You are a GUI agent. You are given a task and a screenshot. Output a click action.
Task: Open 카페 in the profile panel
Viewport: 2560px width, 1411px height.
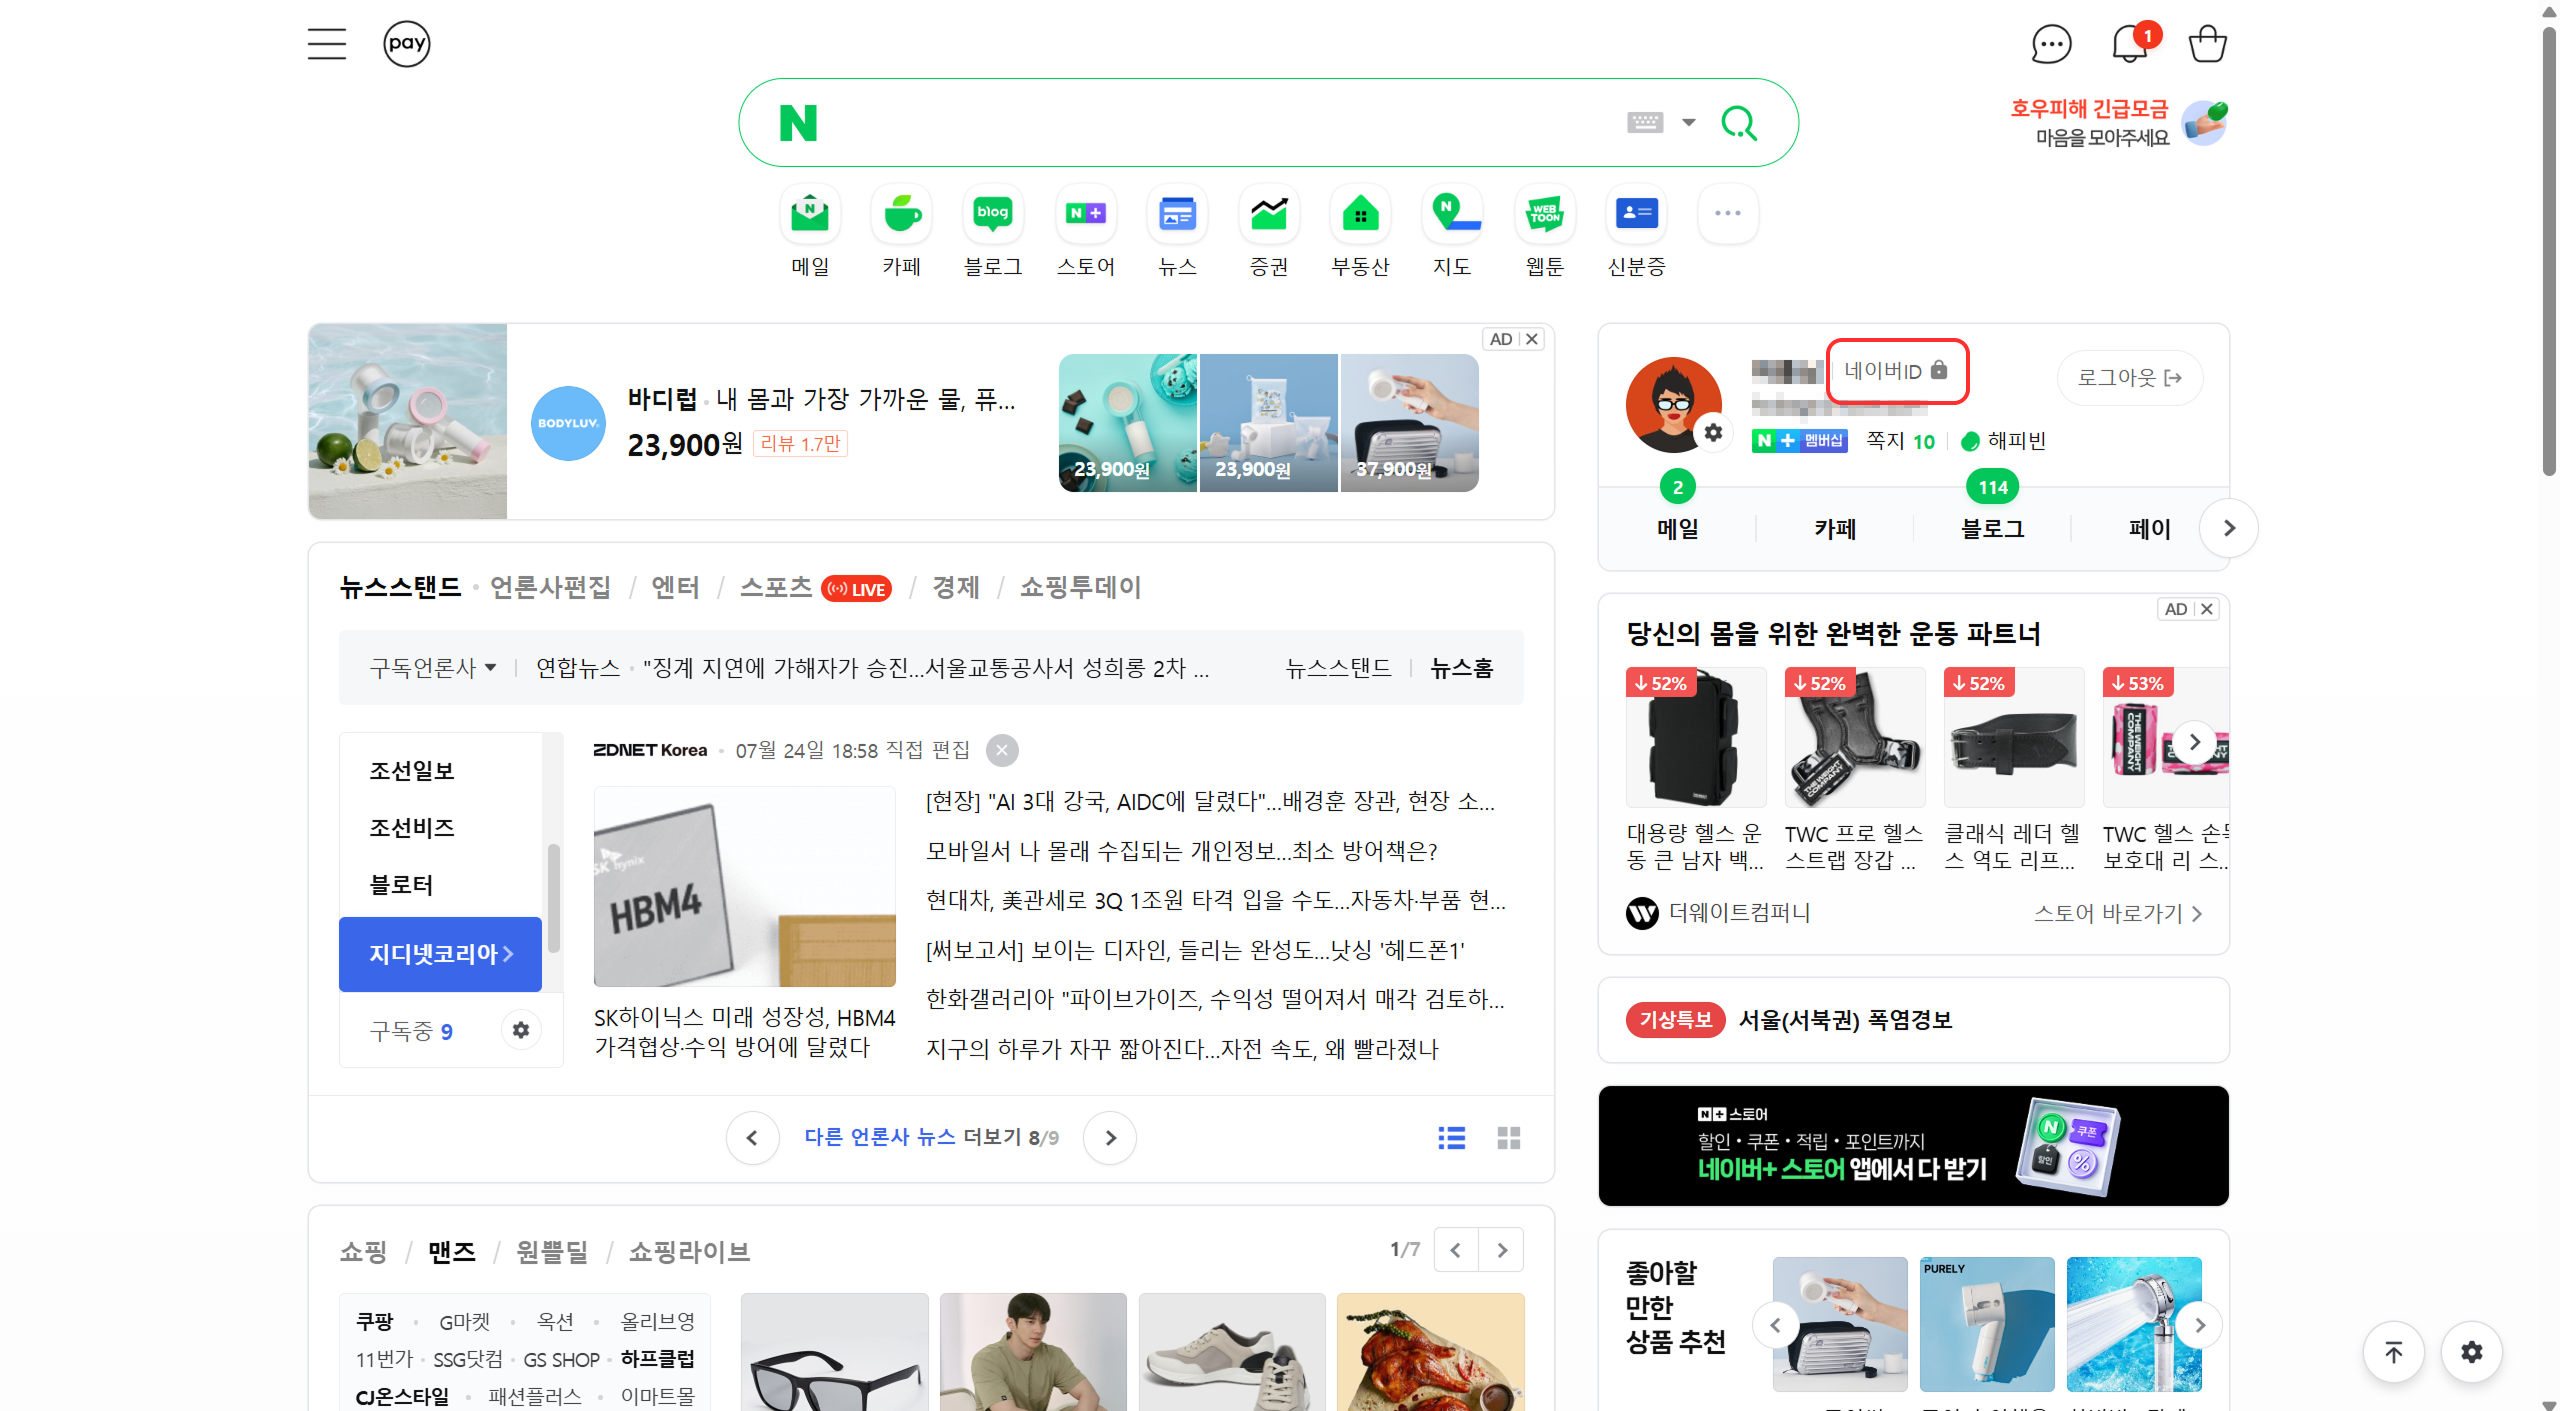tap(1836, 528)
